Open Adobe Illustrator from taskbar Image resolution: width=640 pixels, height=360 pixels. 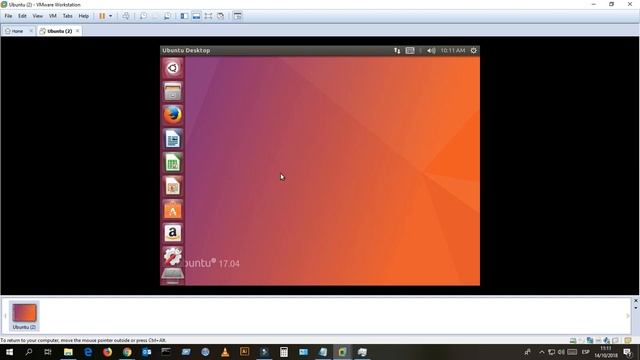(244, 352)
